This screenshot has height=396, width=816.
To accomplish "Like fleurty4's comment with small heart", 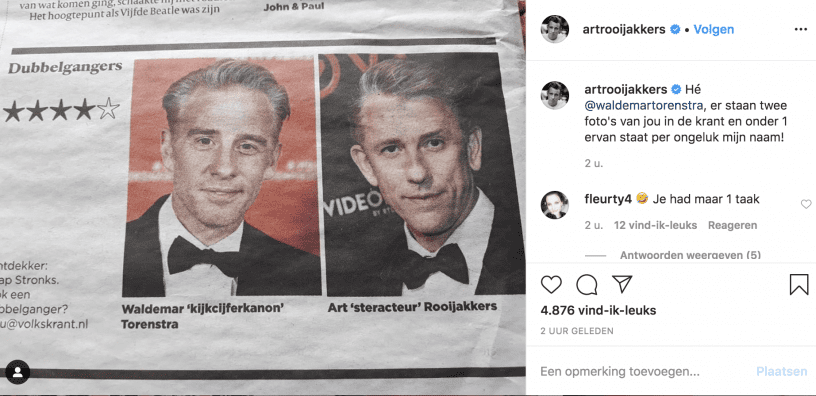I will [806, 205].
